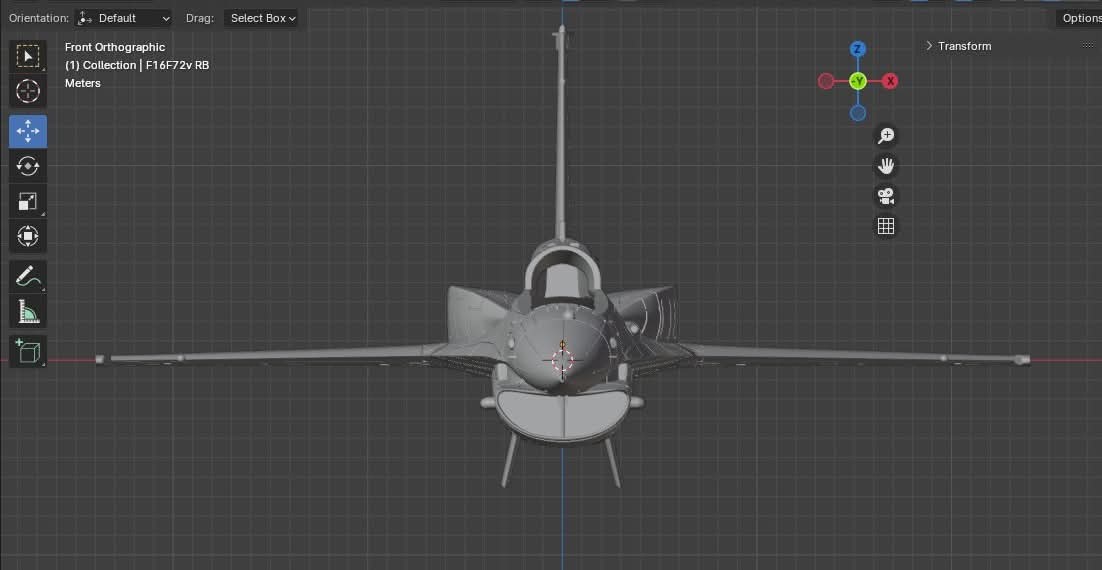
Task: Open the Options dropdown
Action: pos(1079,18)
